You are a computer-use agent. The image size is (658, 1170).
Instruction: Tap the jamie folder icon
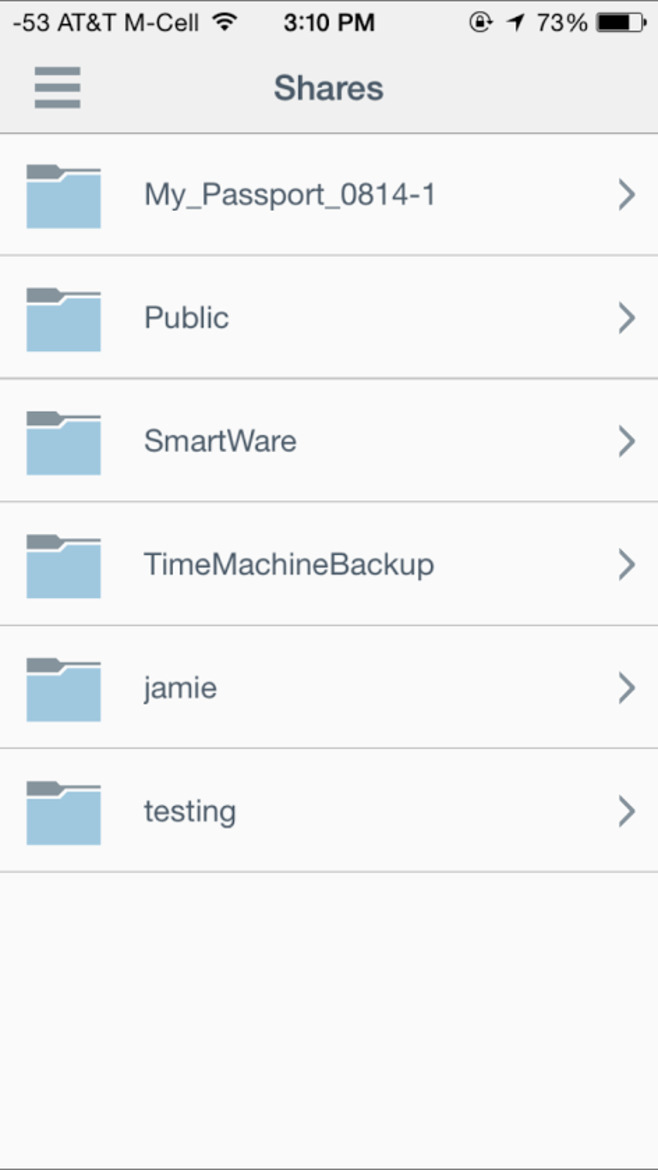63,689
